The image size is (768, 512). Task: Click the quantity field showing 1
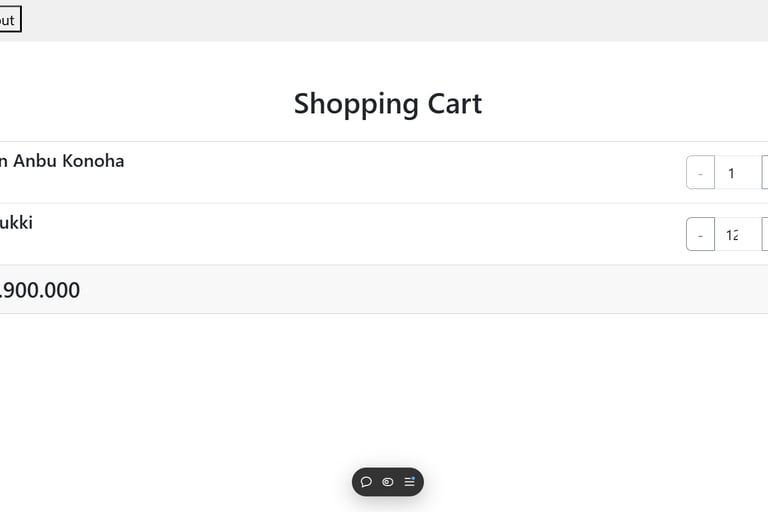pos(737,173)
